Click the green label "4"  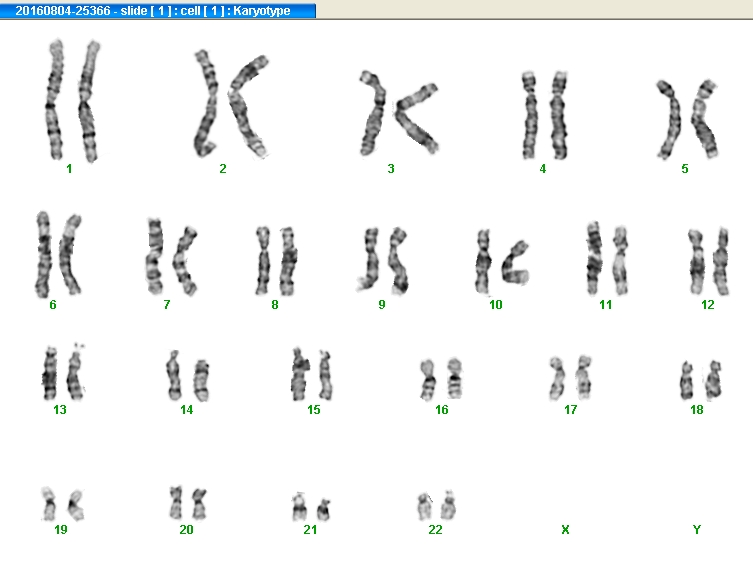click(x=543, y=169)
